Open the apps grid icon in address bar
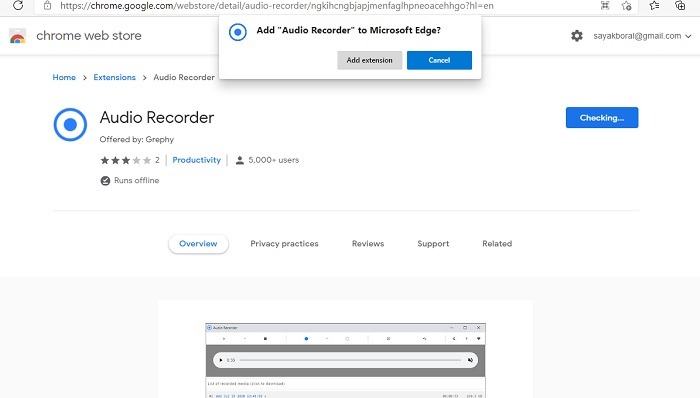700x398 pixels. [605, 5]
